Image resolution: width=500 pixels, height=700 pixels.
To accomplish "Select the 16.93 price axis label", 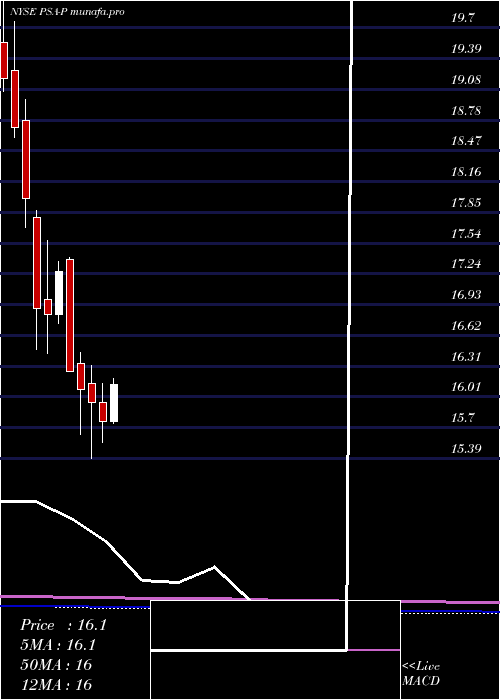I will point(466,295).
